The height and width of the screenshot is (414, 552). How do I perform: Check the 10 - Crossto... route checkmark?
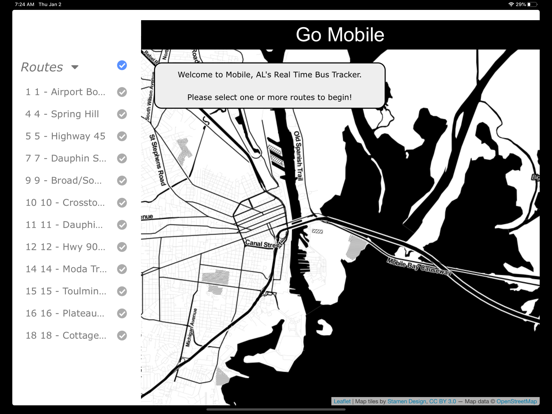[x=122, y=203]
